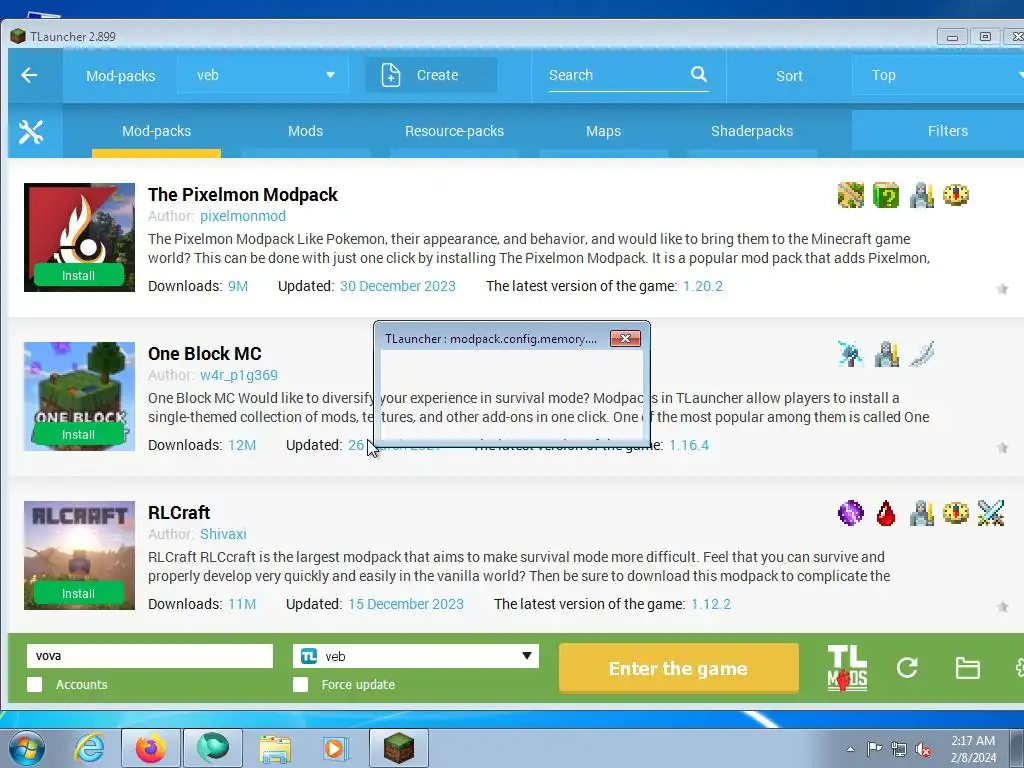Open the Windows Start menu
Viewport: 1024px width, 768px height.
click(x=27, y=748)
